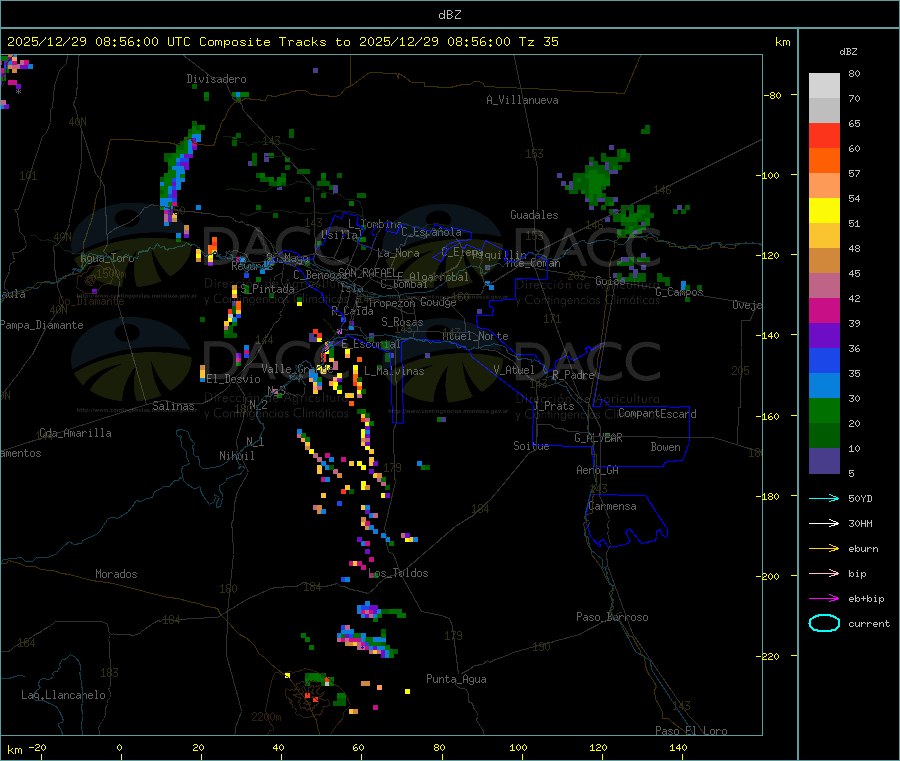Viewport: 900px width, 761px height.
Task: Click the '-160' y-axis tick label
Action: [770, 416]
